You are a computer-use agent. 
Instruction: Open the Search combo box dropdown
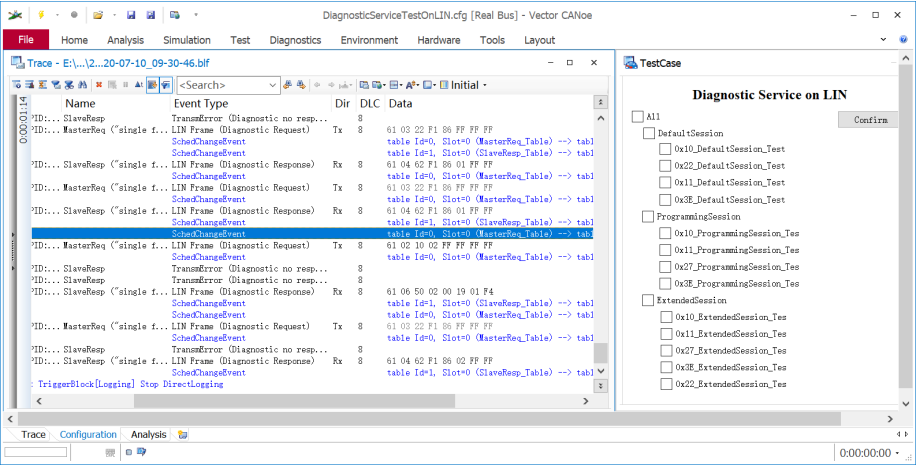coord(274,85)
